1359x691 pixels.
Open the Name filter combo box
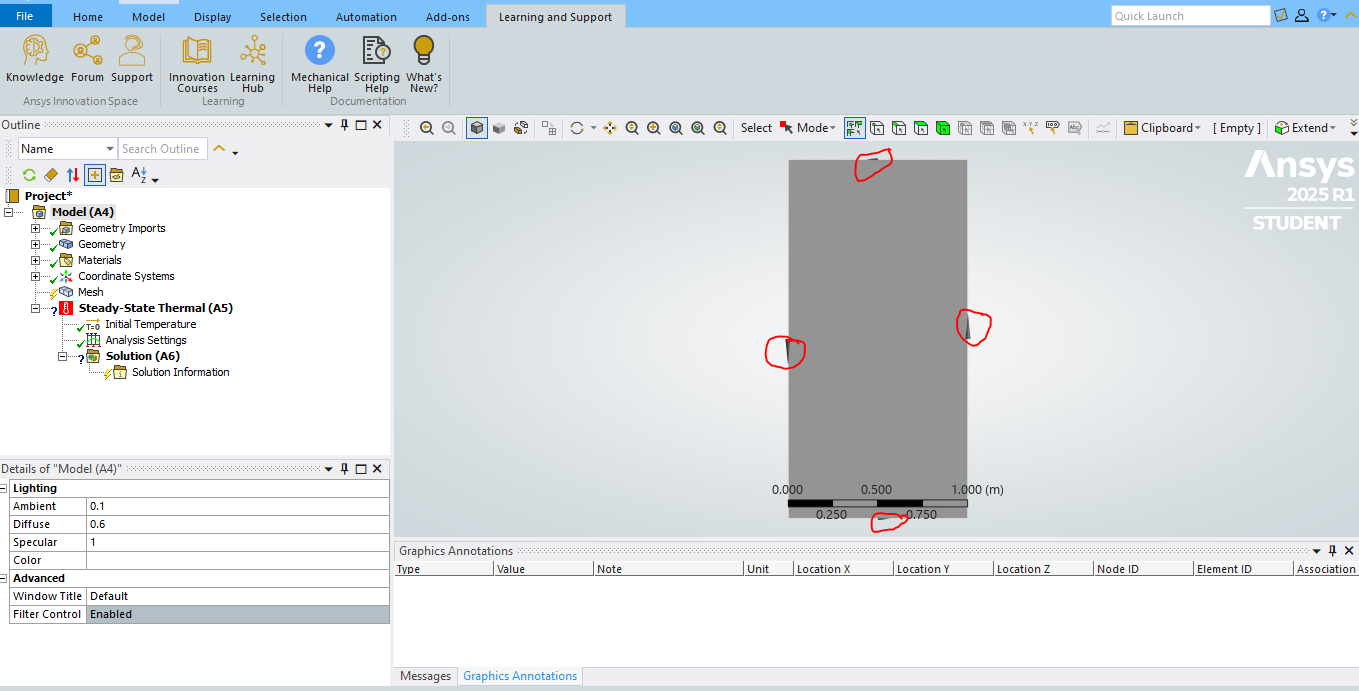(x=68, y=149)
